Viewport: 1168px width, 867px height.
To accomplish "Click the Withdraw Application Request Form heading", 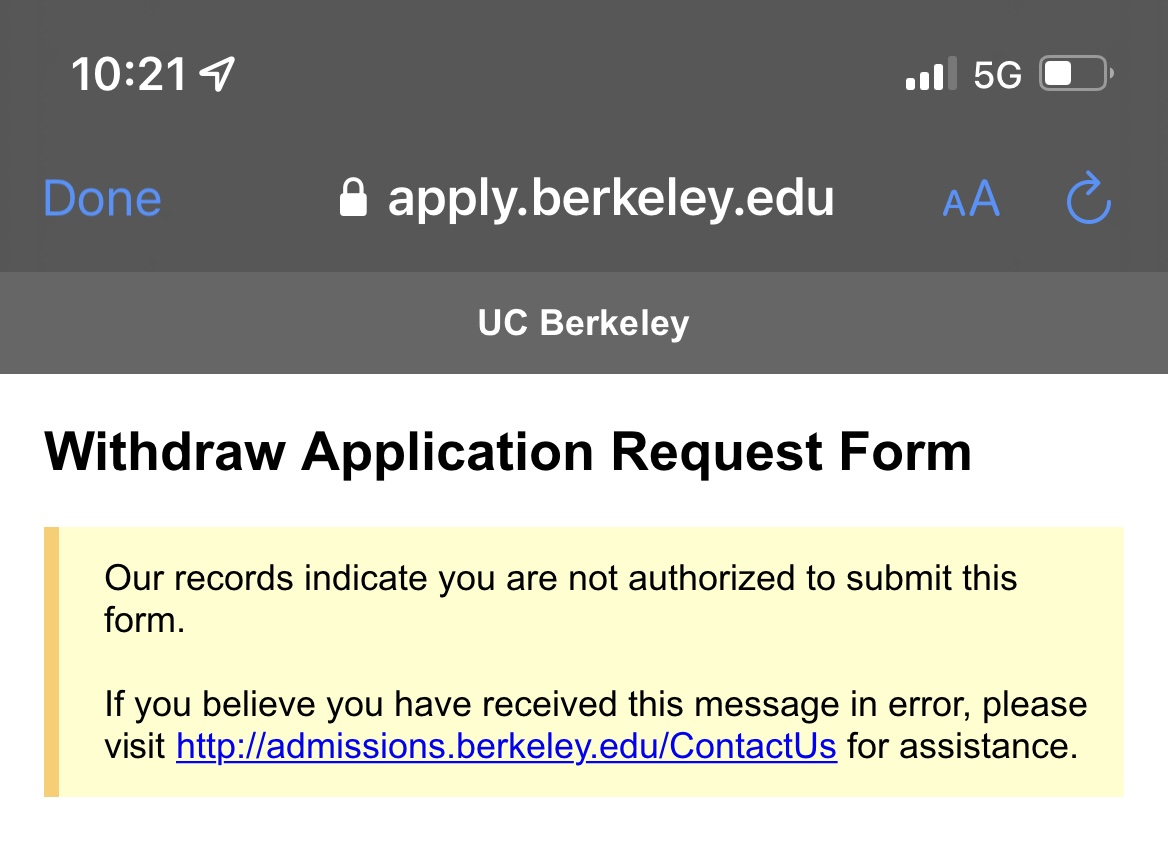I will pyautogui.click(x=508, y=451).
